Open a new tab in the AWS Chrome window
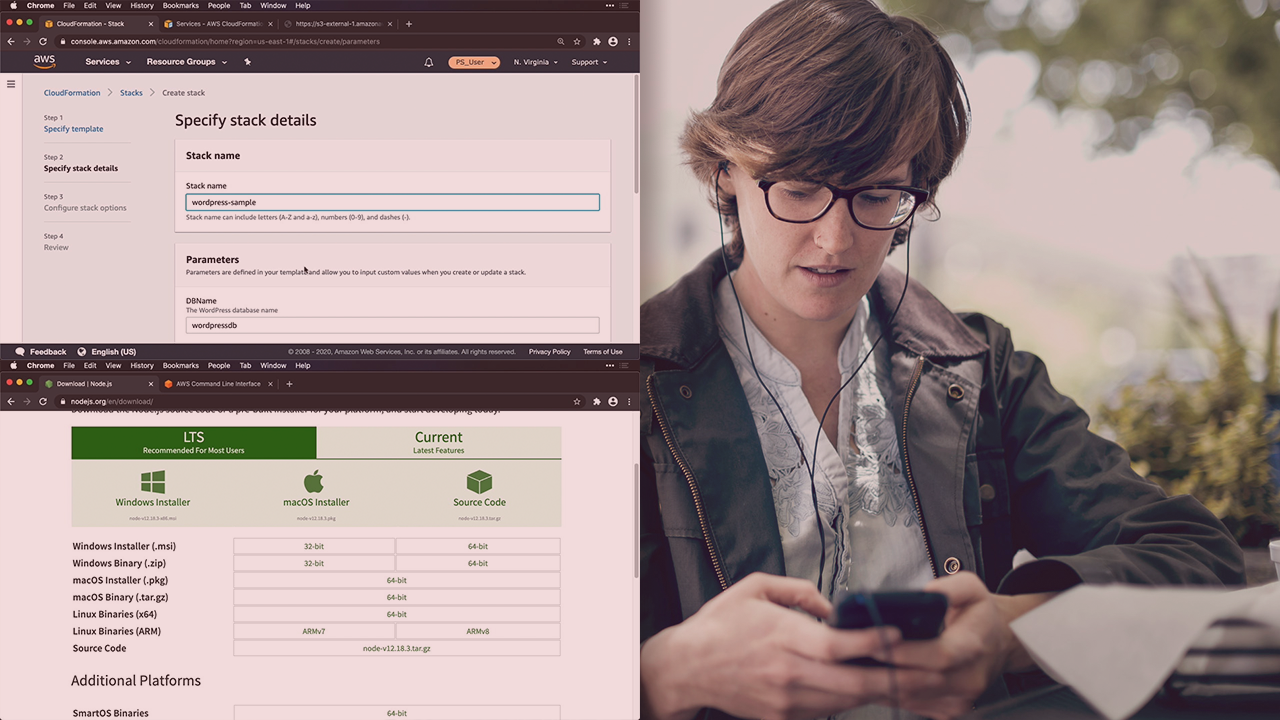 coord(408,23)
